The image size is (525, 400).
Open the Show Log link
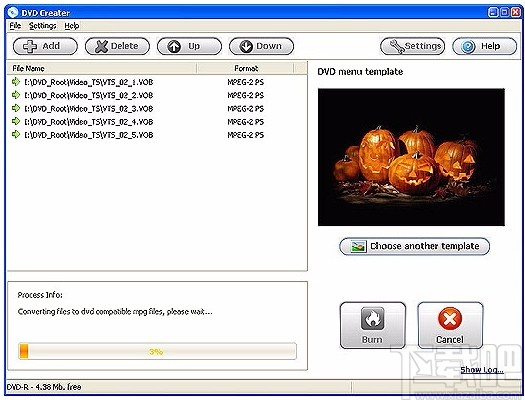tap(482, 370)
